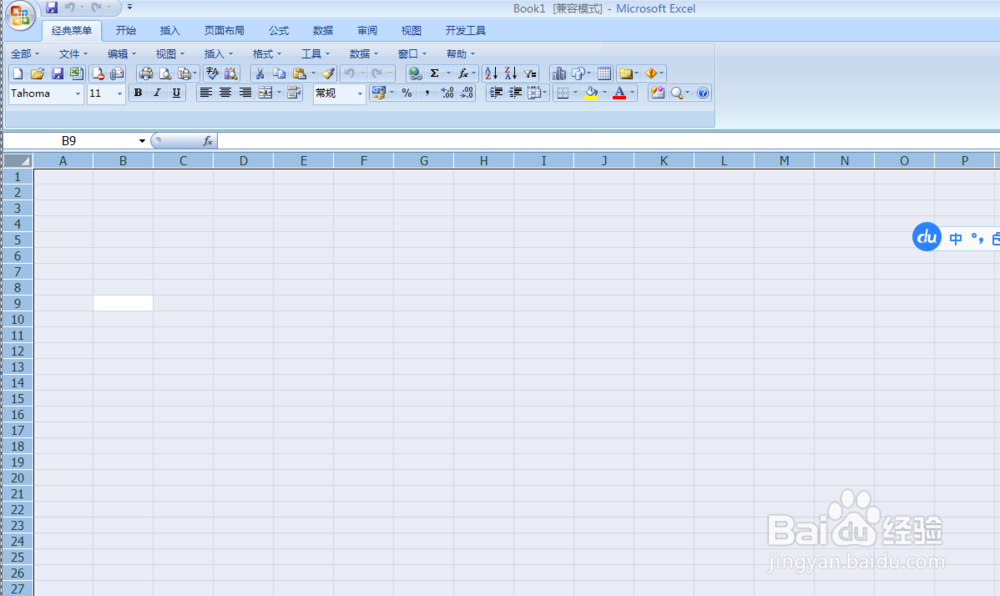Open a file with the folder icon
The image size is (1000, 596).
click(37, 74)
